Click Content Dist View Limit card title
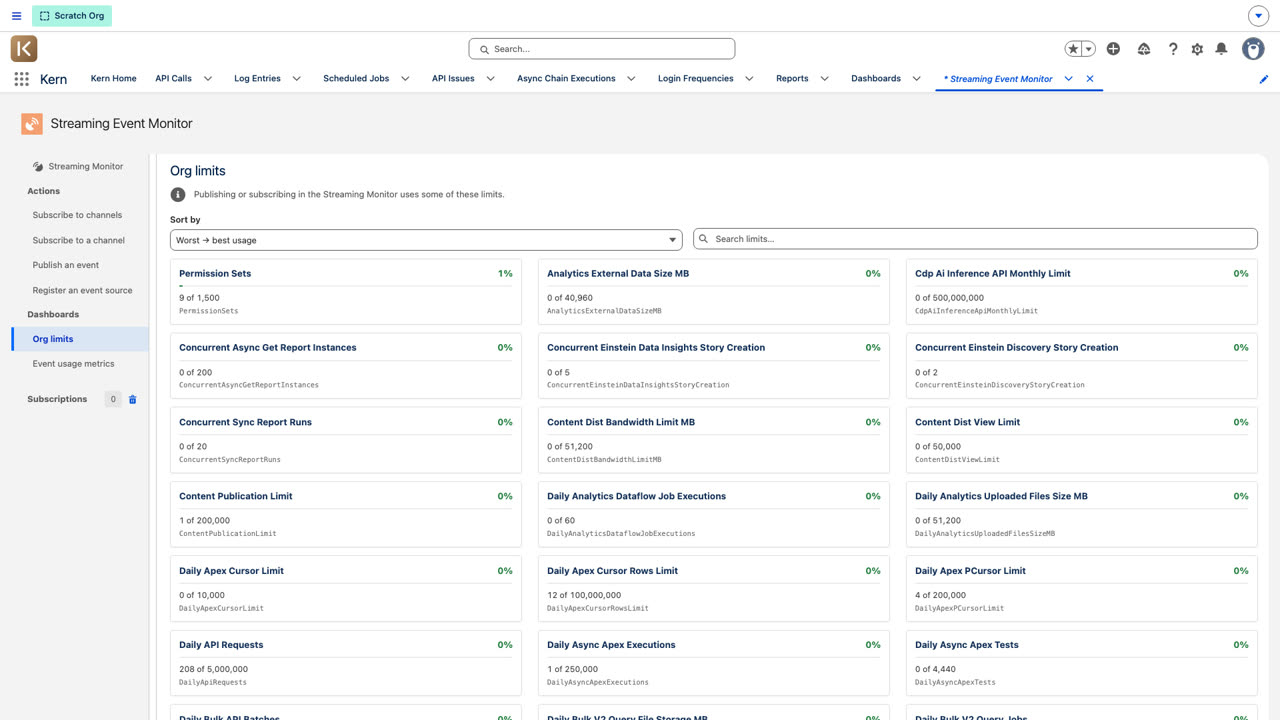 968,422
